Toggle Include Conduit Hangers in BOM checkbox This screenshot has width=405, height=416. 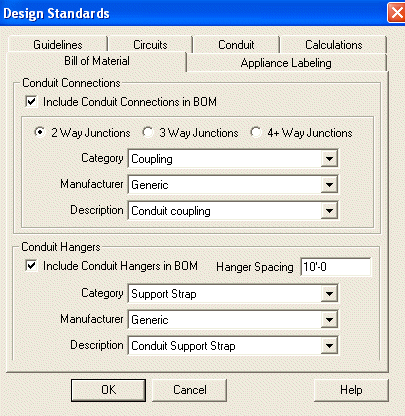pos(31,266)
